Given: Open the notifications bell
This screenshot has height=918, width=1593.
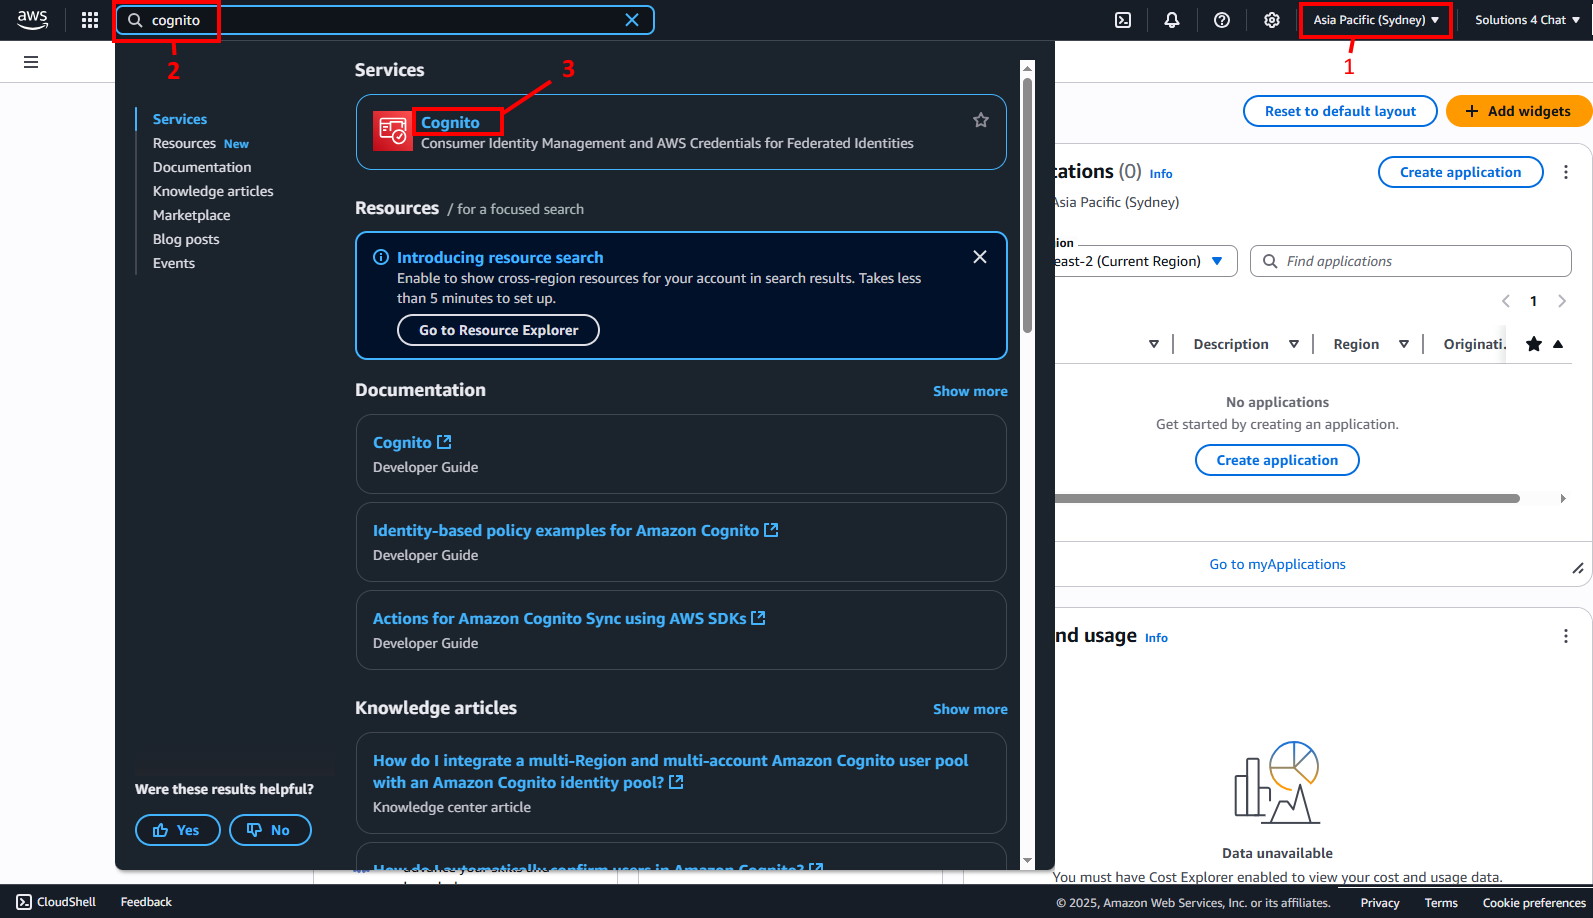Looking at the screenshot, I should pyautogui.click(x=1172, y=20).
